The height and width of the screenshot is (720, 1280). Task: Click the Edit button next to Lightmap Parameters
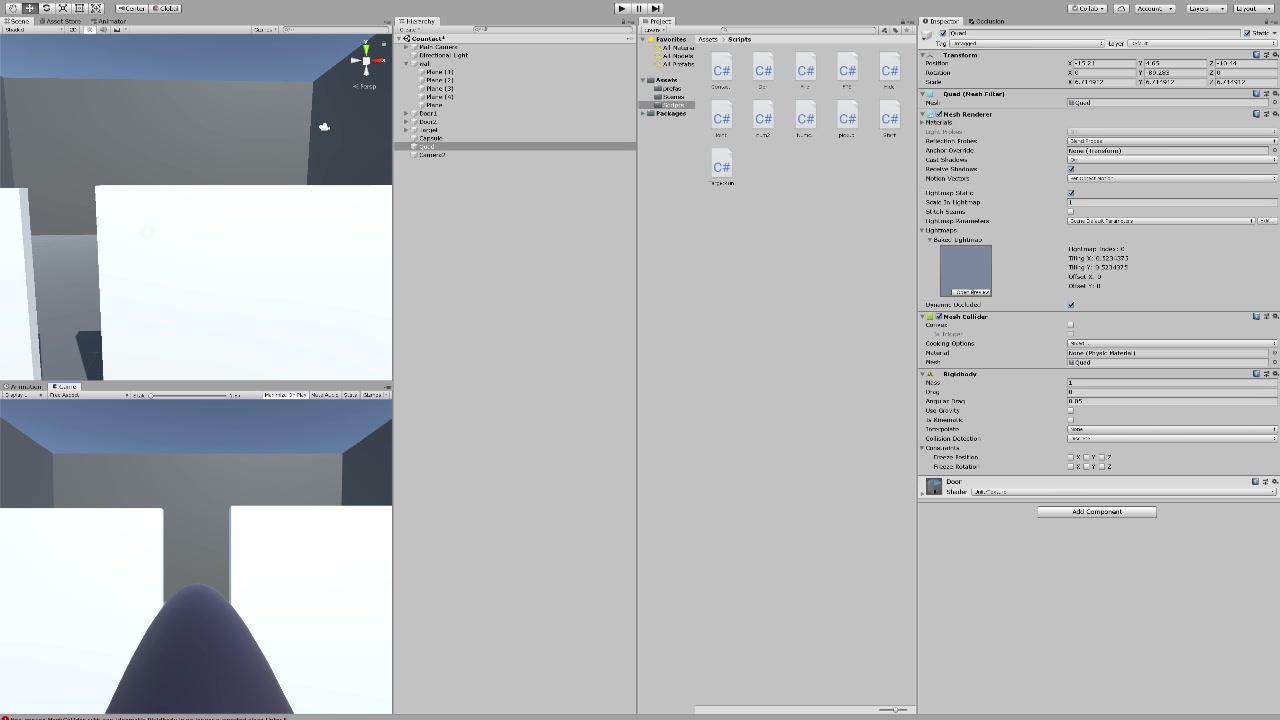tap(1267, 220)
